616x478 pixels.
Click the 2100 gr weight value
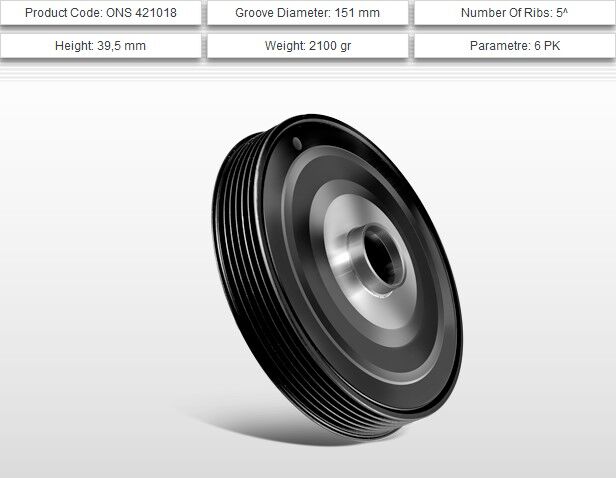330,46
